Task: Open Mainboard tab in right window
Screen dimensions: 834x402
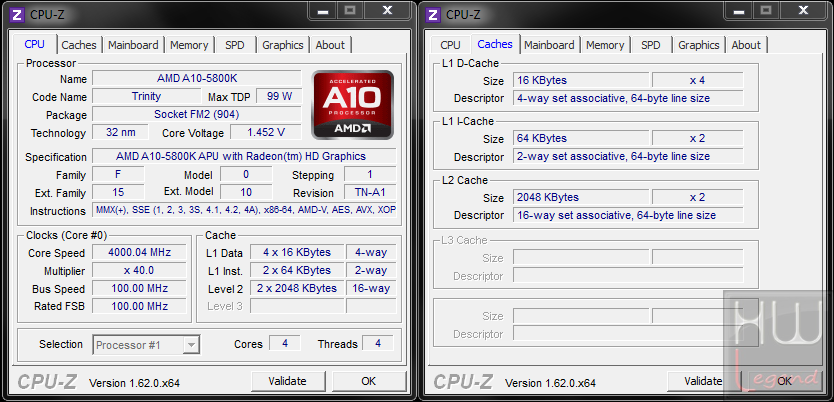Action: (549, 45)
